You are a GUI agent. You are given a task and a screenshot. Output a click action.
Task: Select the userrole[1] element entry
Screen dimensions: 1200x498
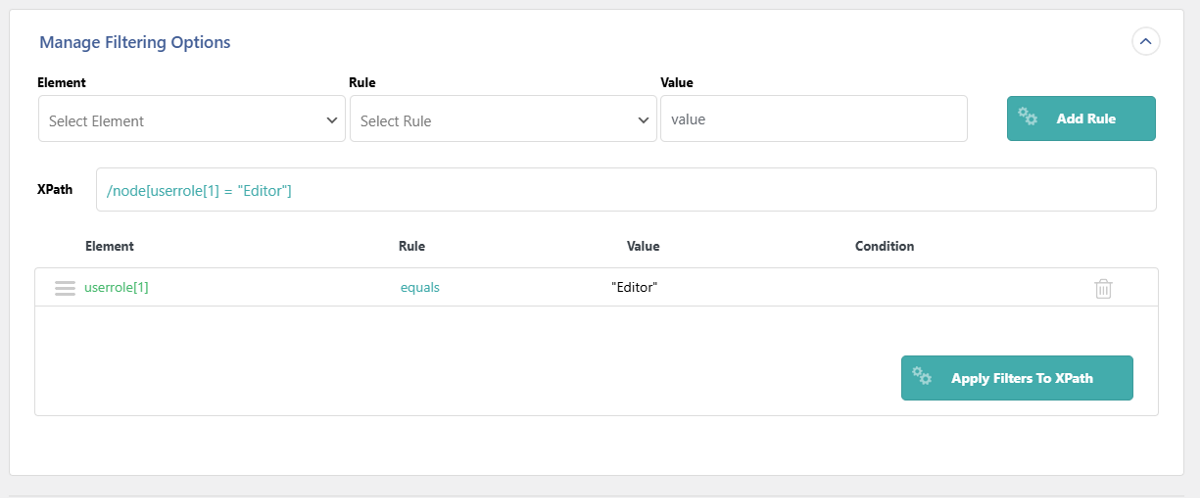(x=117, y=288)
